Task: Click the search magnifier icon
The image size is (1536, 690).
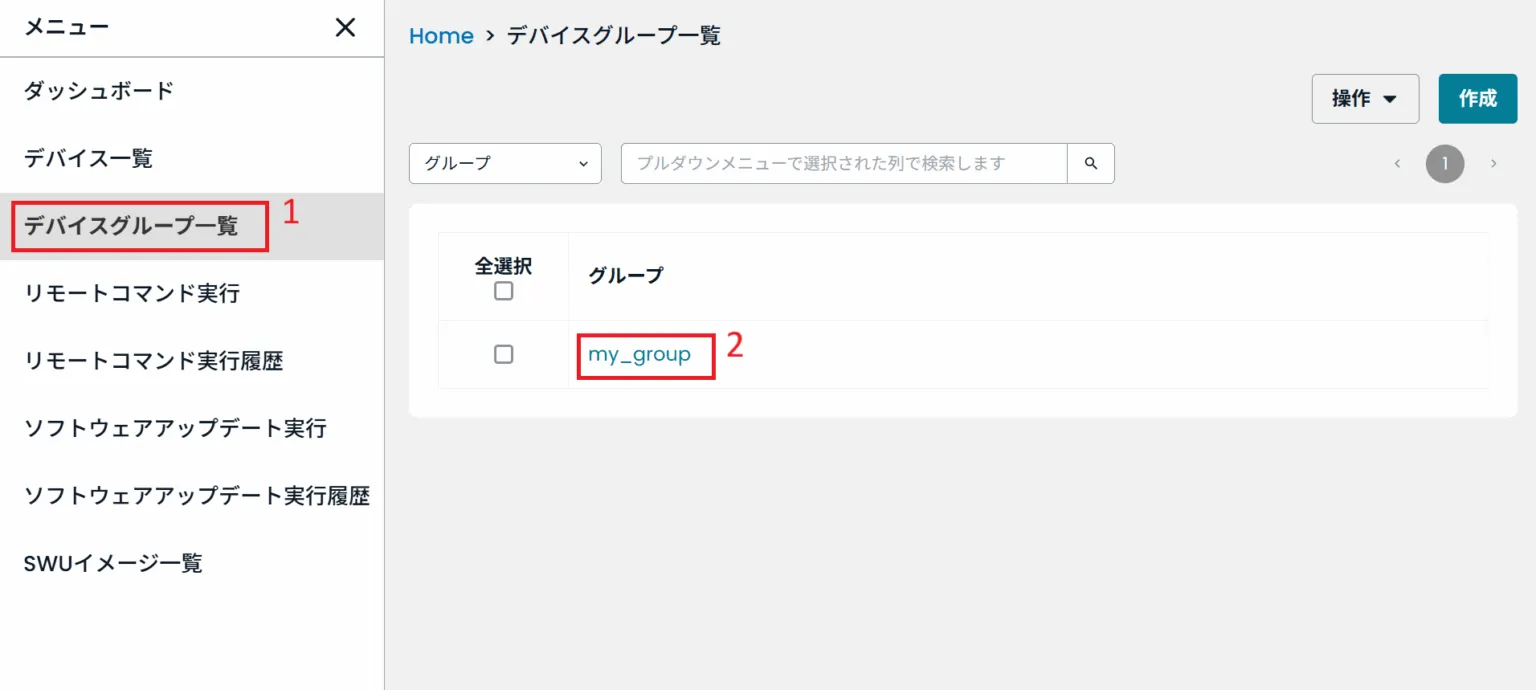Action: point(1090,163)
